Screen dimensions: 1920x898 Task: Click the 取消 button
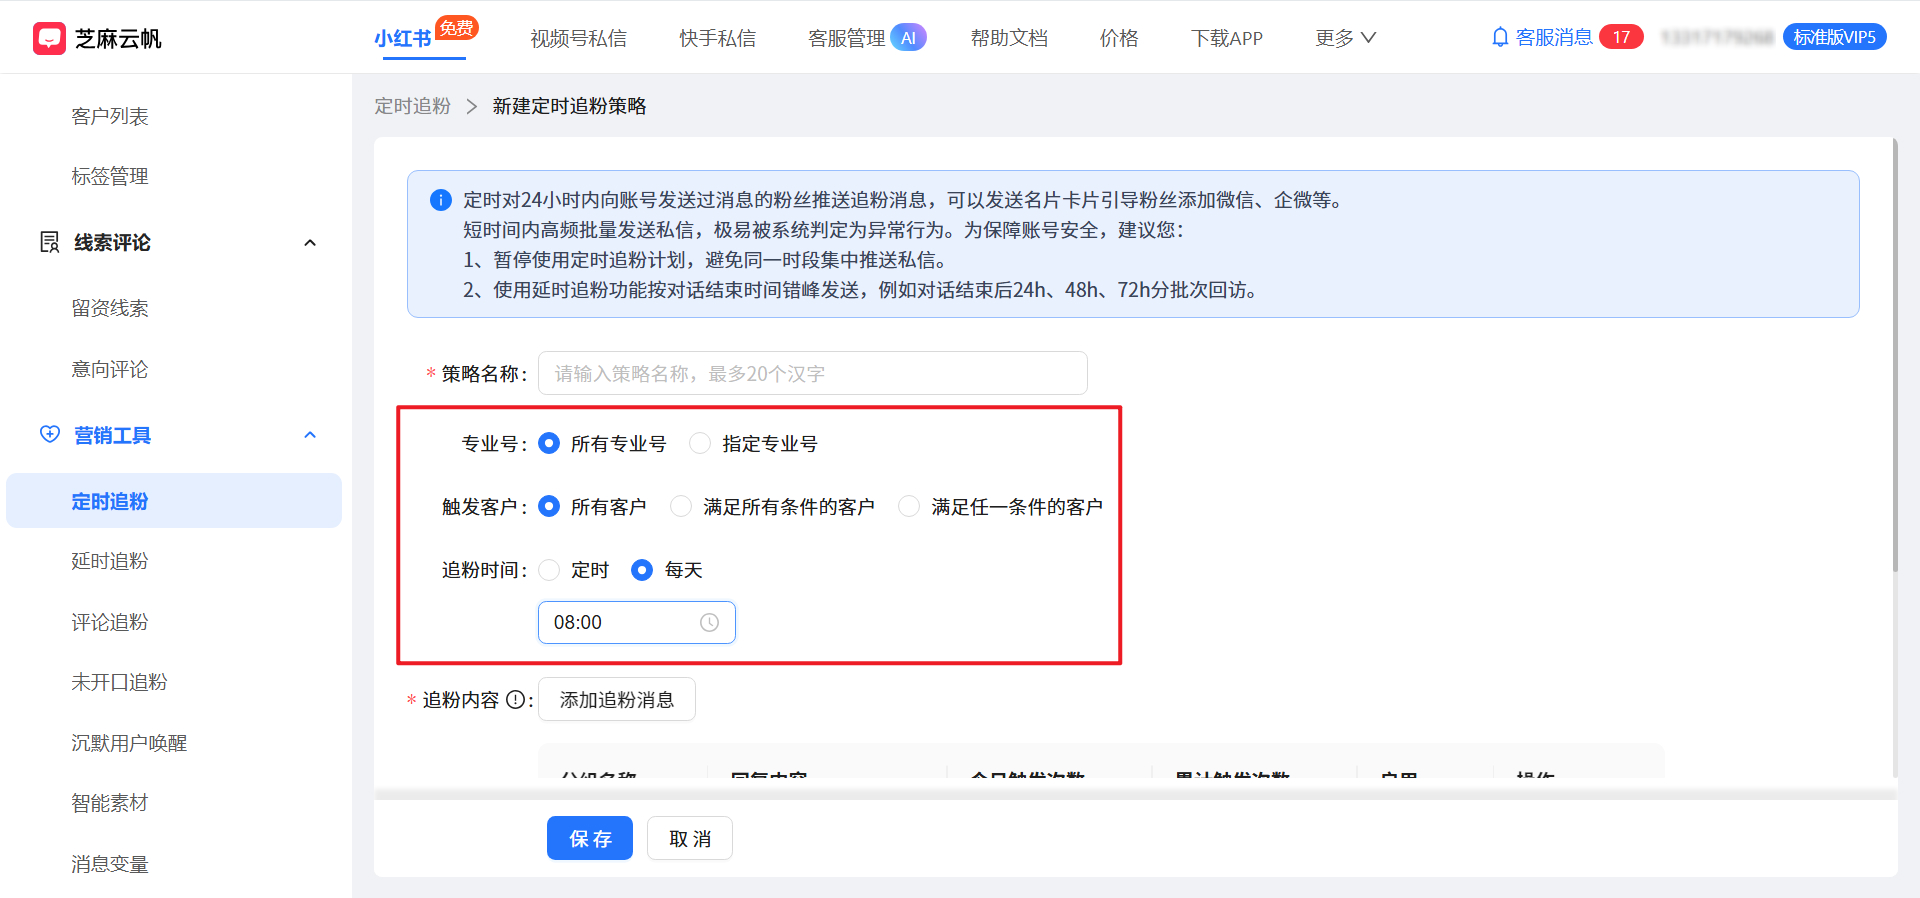tap(690, 838)
